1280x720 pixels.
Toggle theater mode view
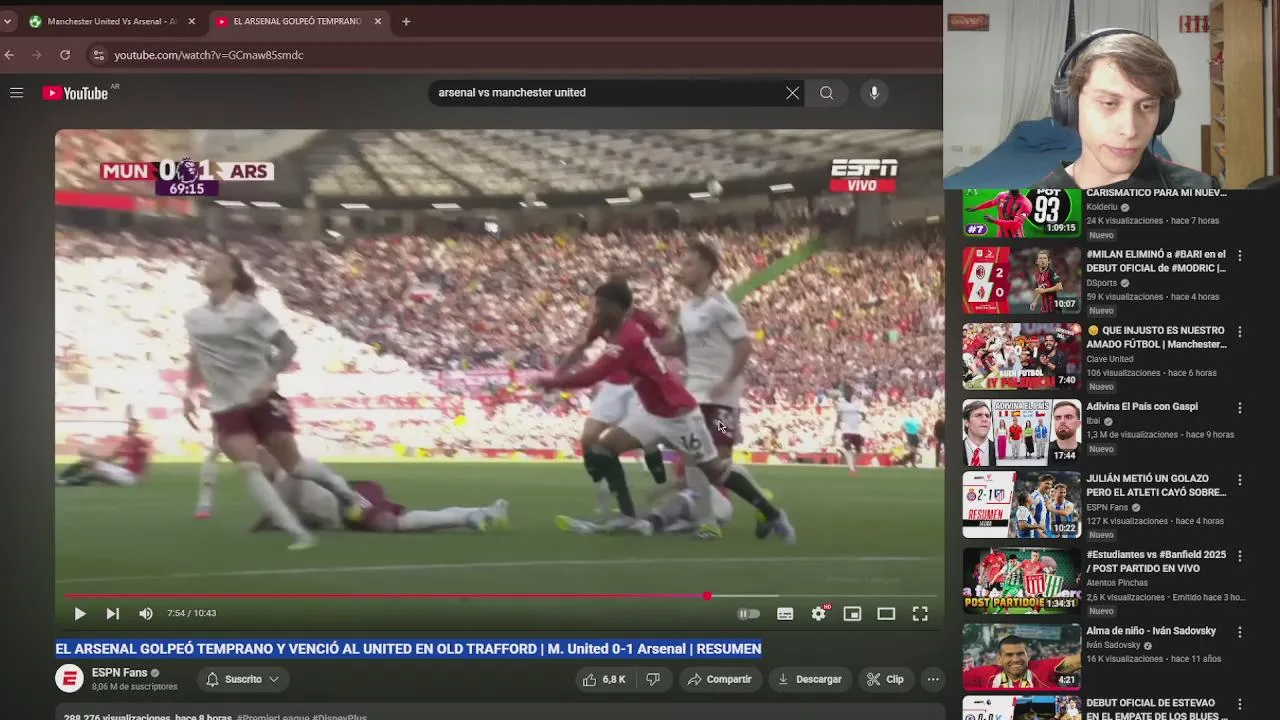coord(886,614)
